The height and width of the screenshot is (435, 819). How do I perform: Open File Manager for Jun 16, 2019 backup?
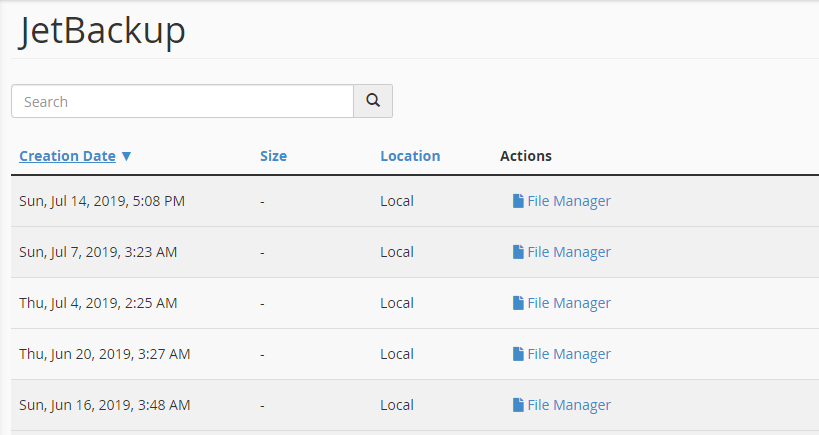point(561,405)
